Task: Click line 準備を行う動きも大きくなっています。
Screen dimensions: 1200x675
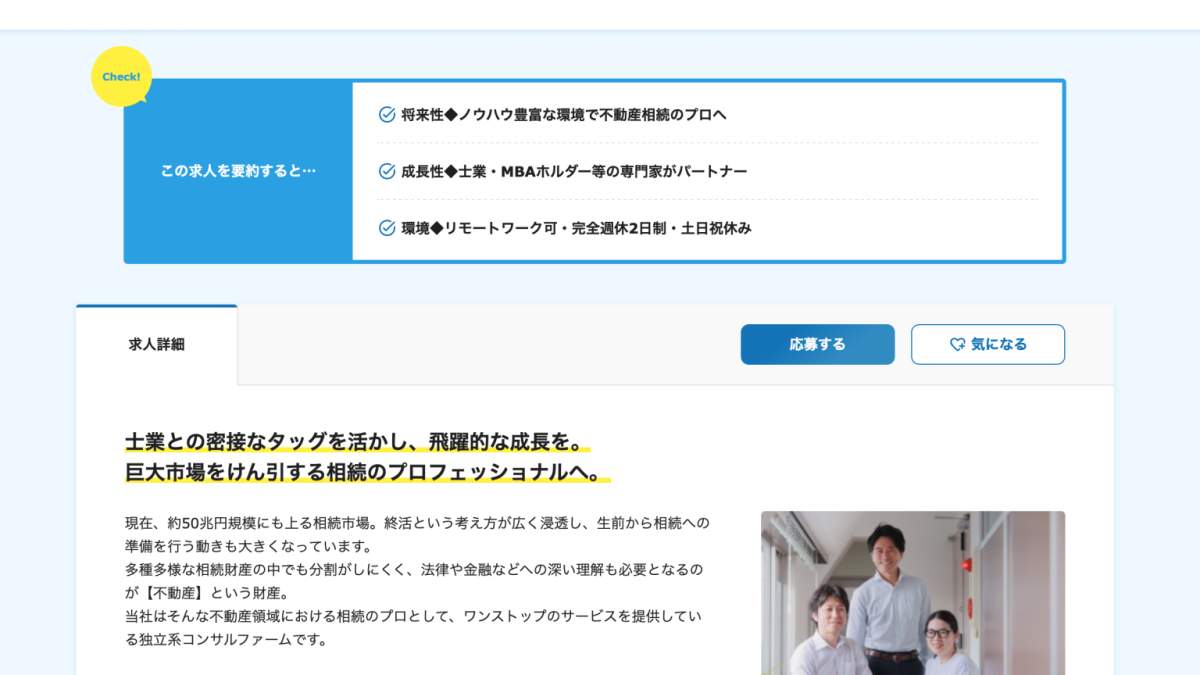Action: pyautogui.click(x=248, y=546)
